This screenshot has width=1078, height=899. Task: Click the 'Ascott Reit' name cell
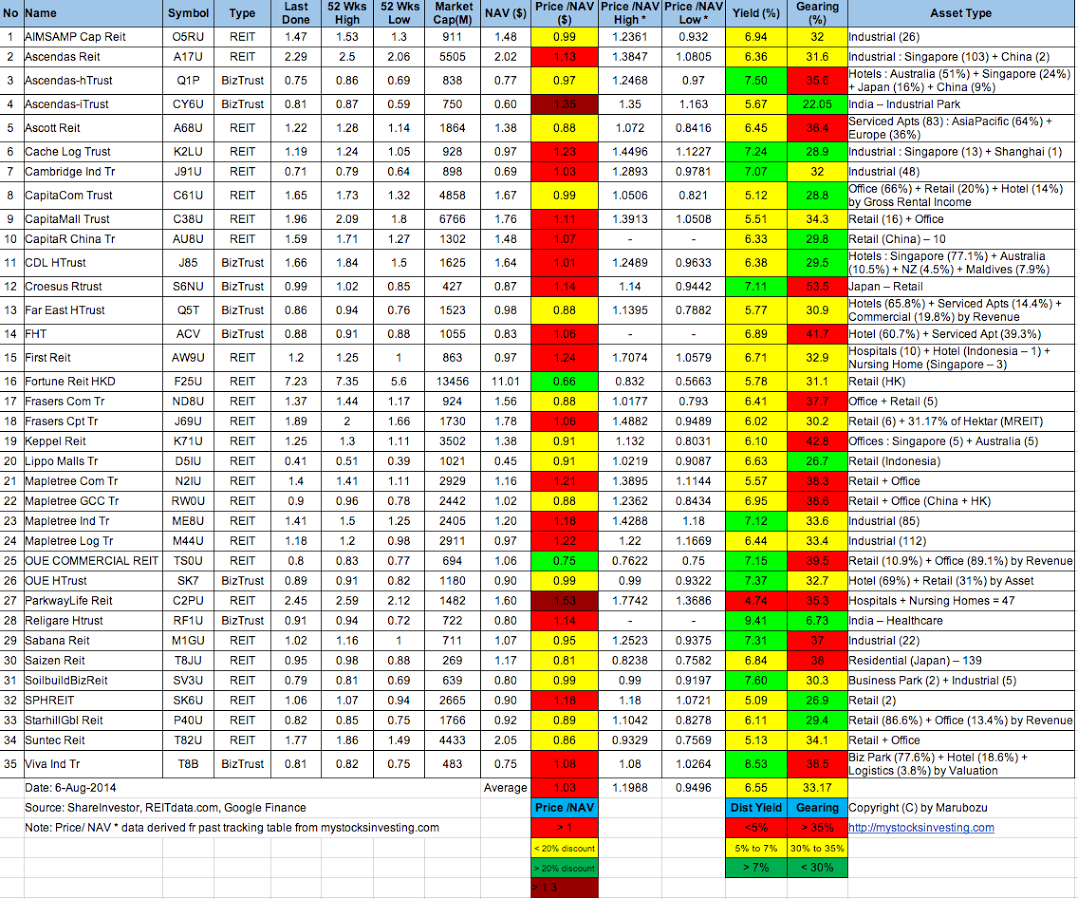[92, 128]
